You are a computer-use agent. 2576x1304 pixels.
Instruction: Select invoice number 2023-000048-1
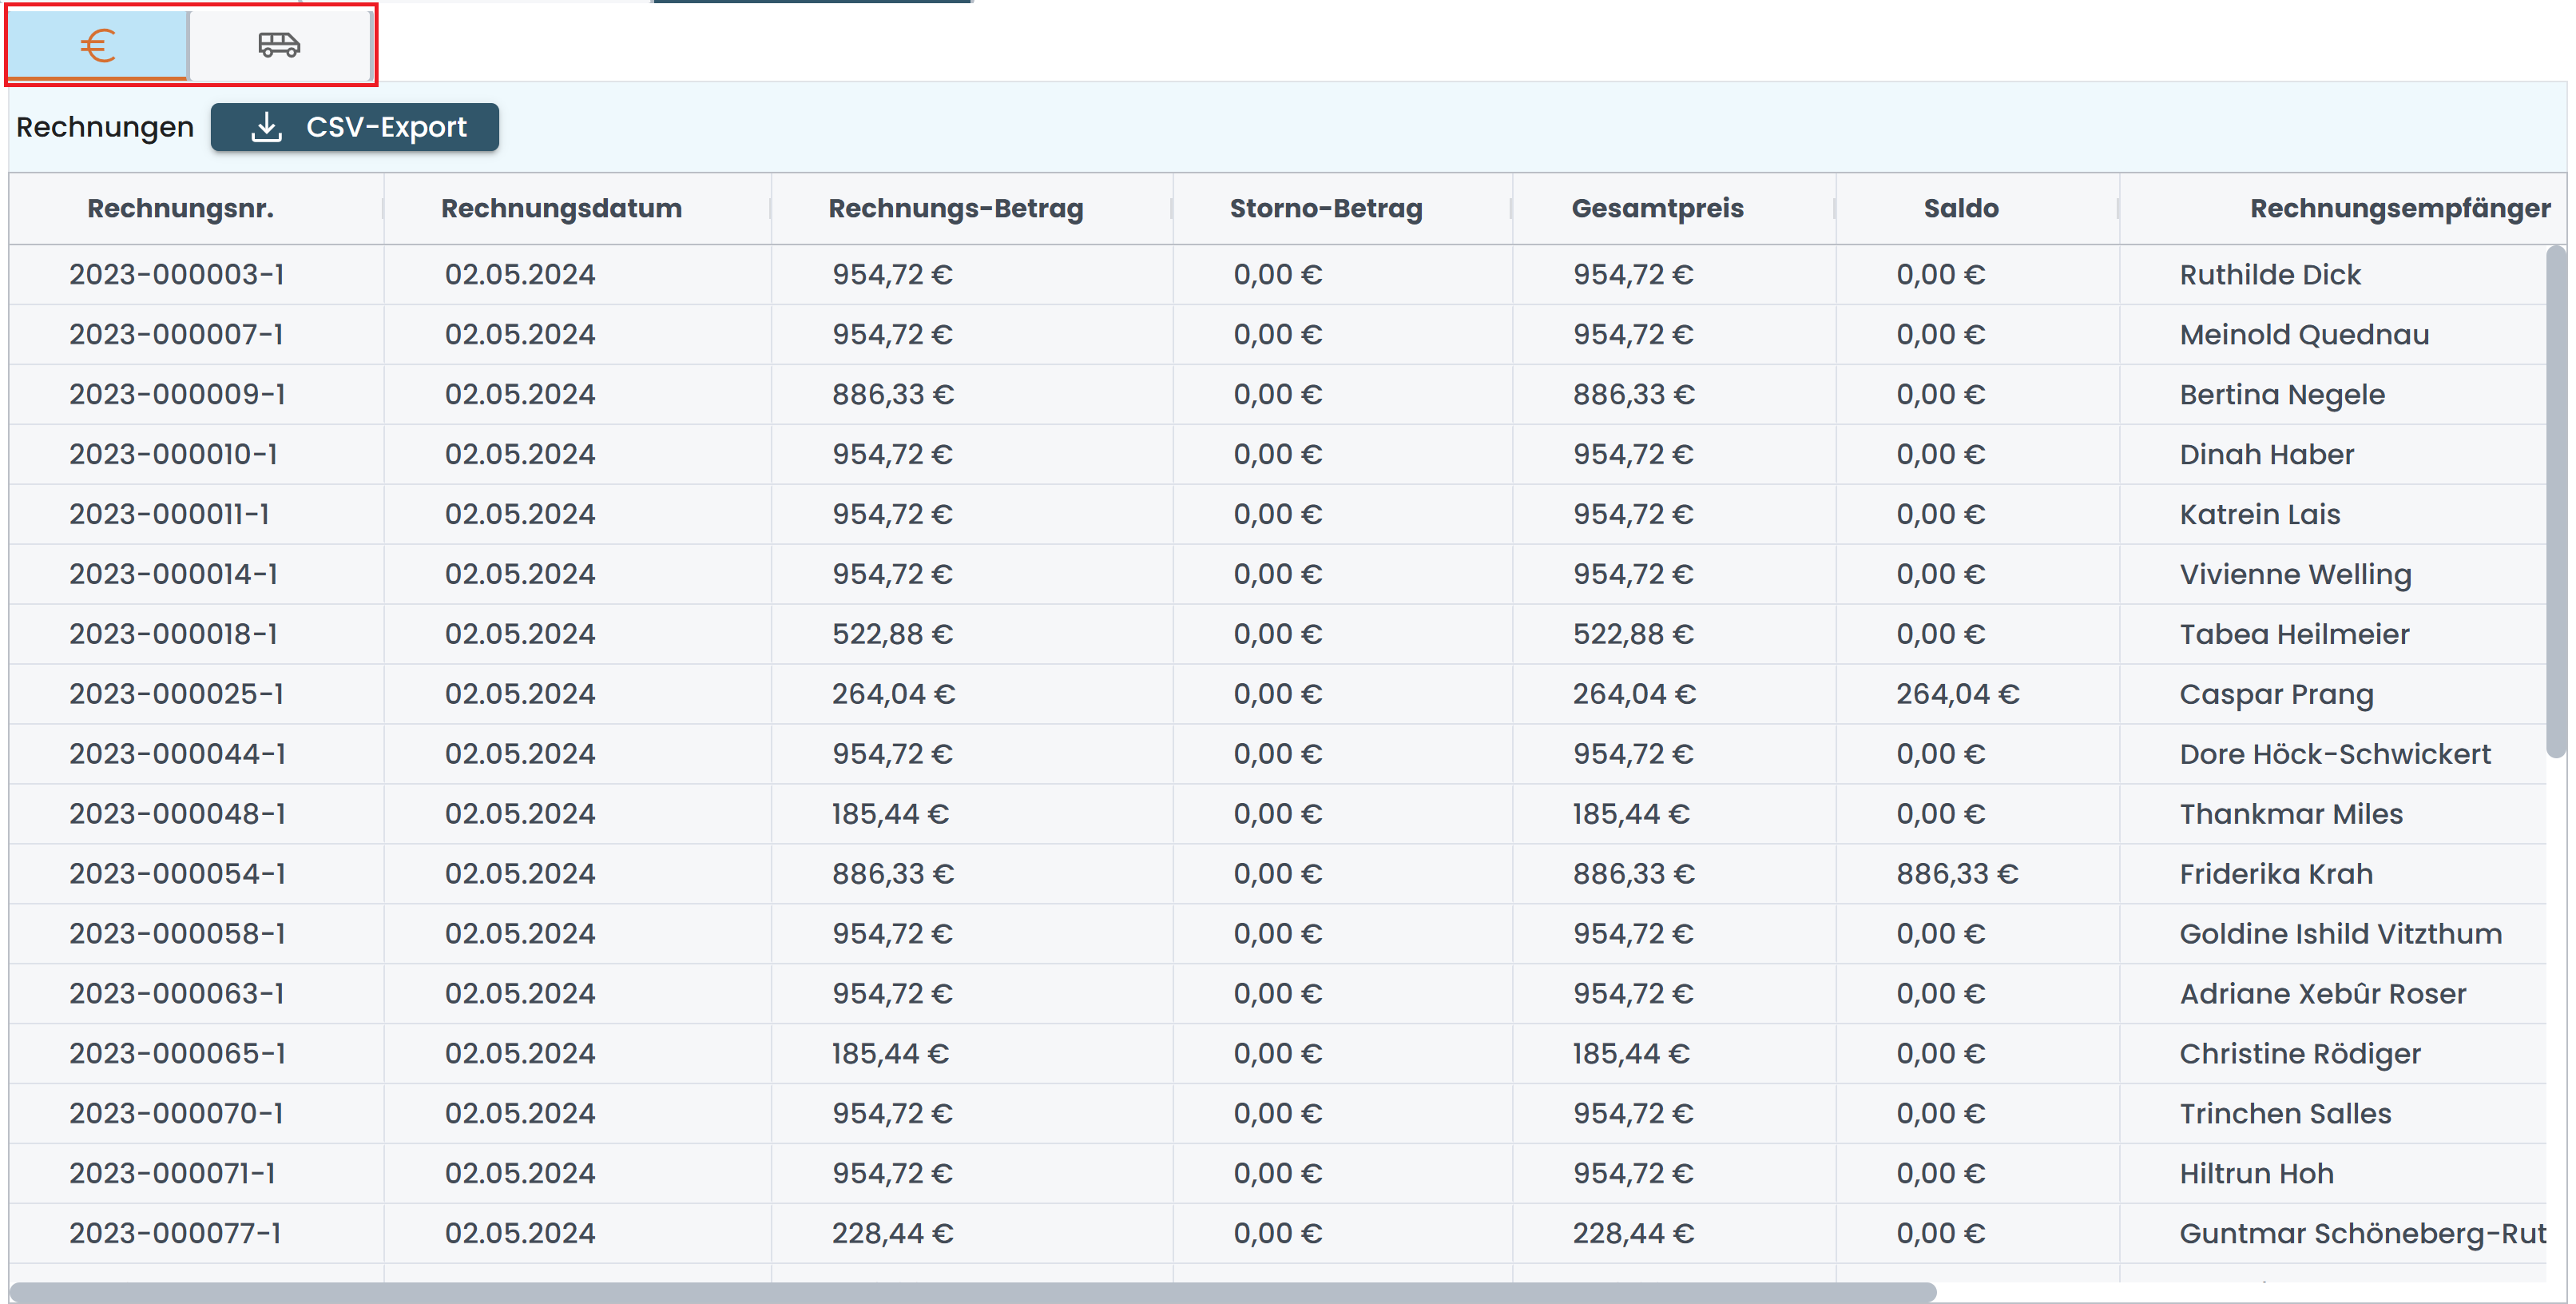pyautogui.click(x=177, y=814)
